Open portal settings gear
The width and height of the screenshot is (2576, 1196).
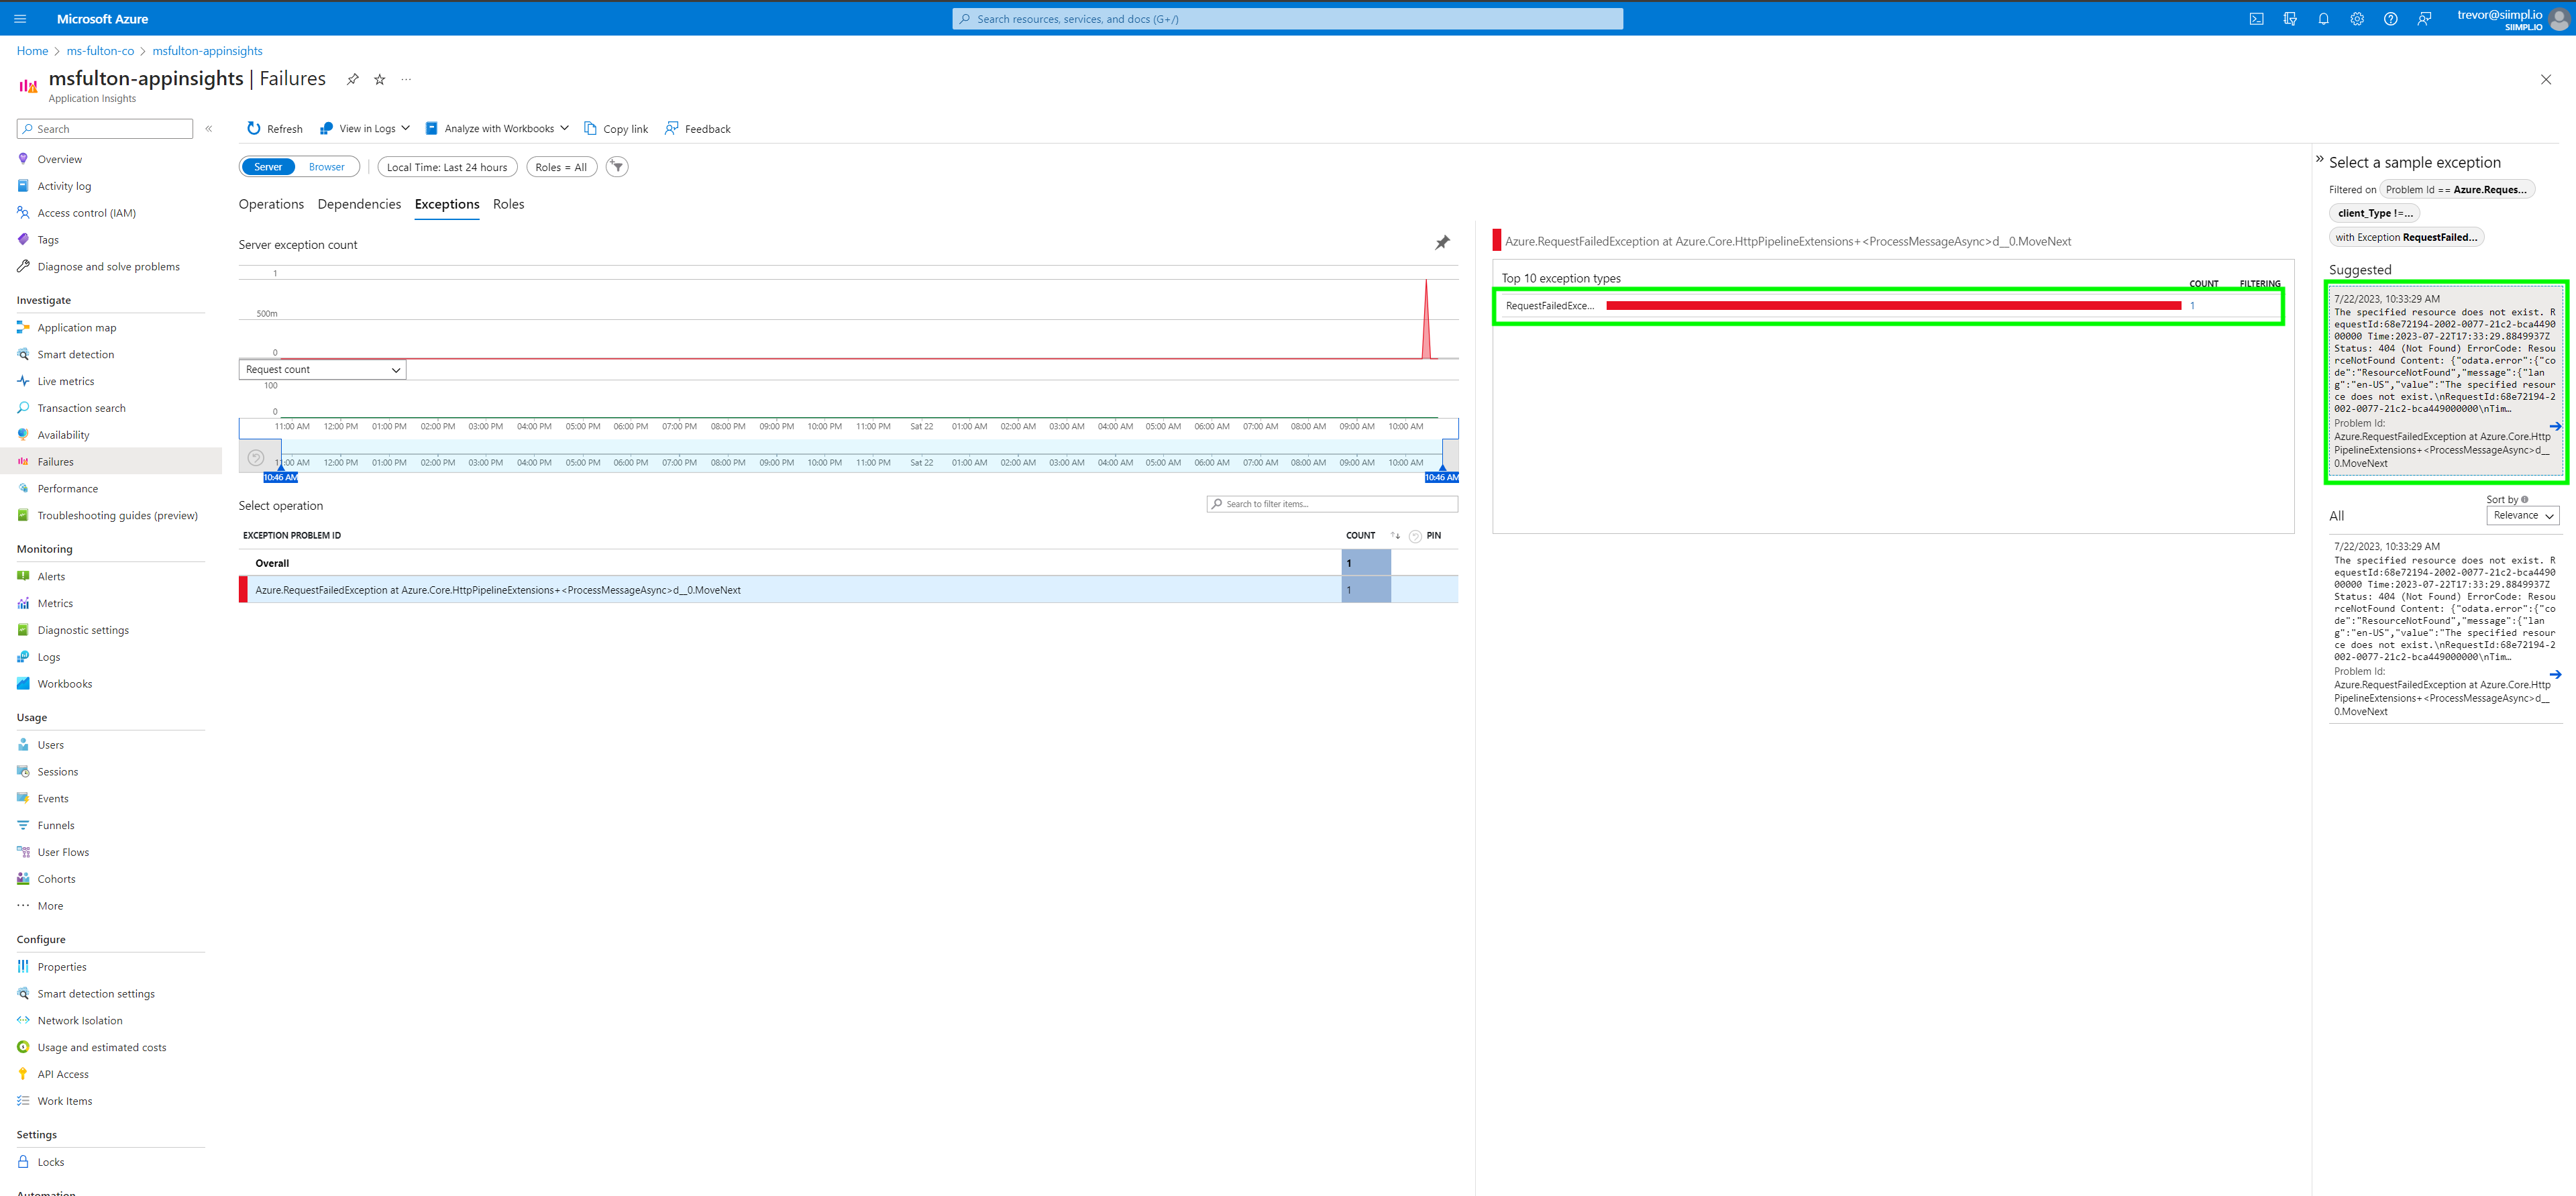click(2357, 19)
